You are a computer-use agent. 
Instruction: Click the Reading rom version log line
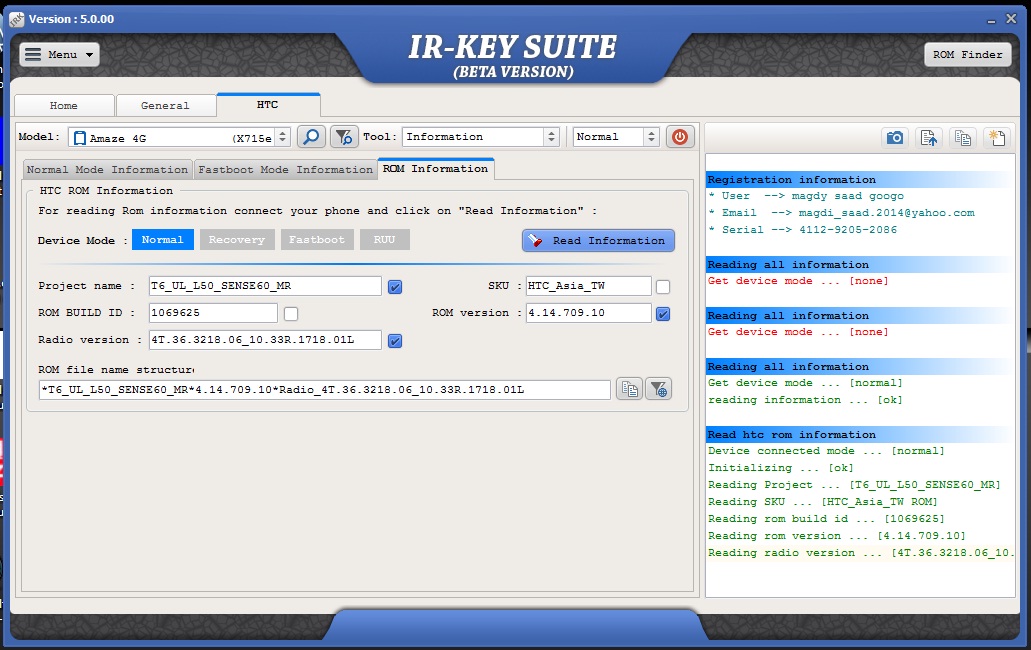(836, 536)
